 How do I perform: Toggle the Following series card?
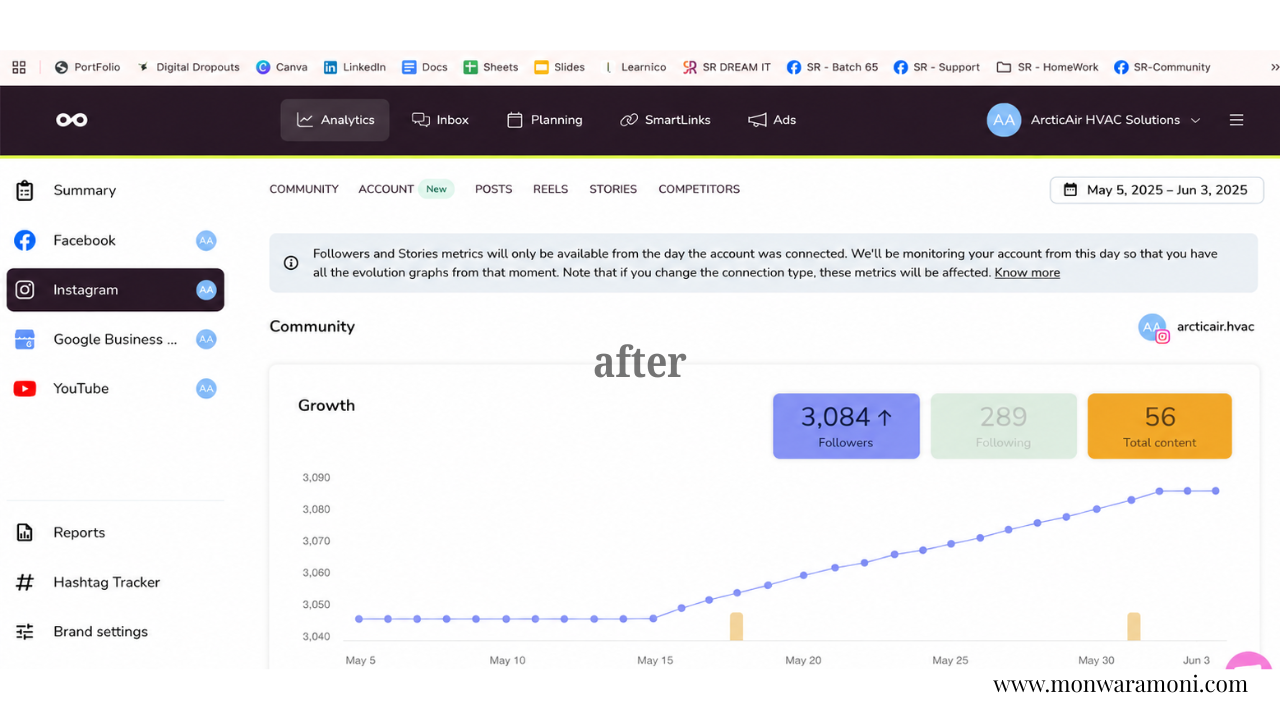pos(1004,426)
